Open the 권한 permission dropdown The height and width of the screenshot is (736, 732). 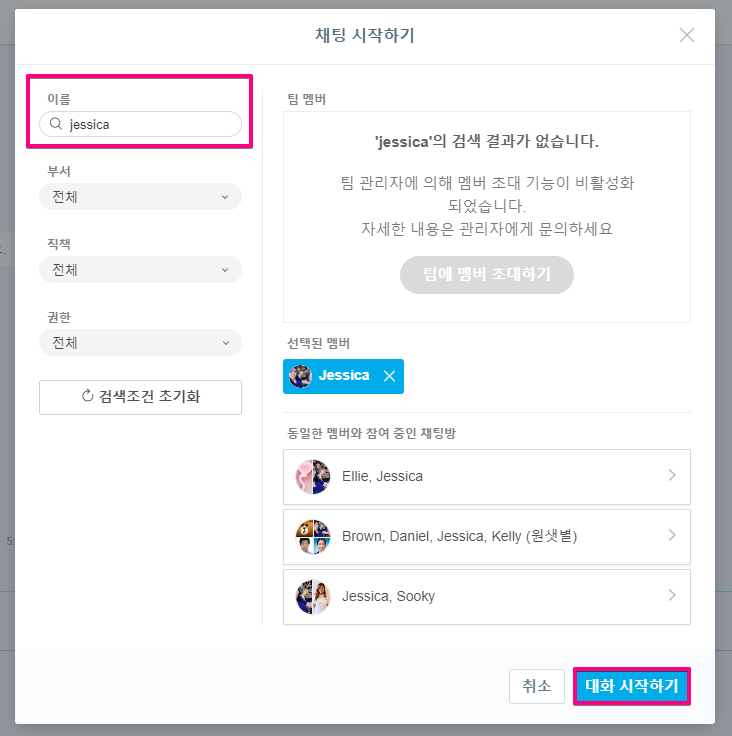point(140,343)
